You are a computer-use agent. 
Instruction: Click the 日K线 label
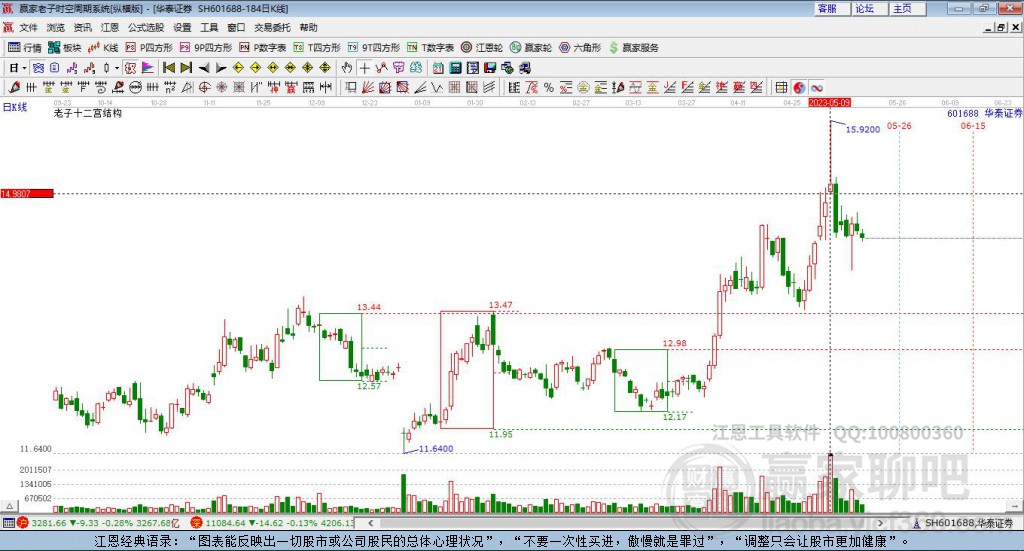point(15,107)
